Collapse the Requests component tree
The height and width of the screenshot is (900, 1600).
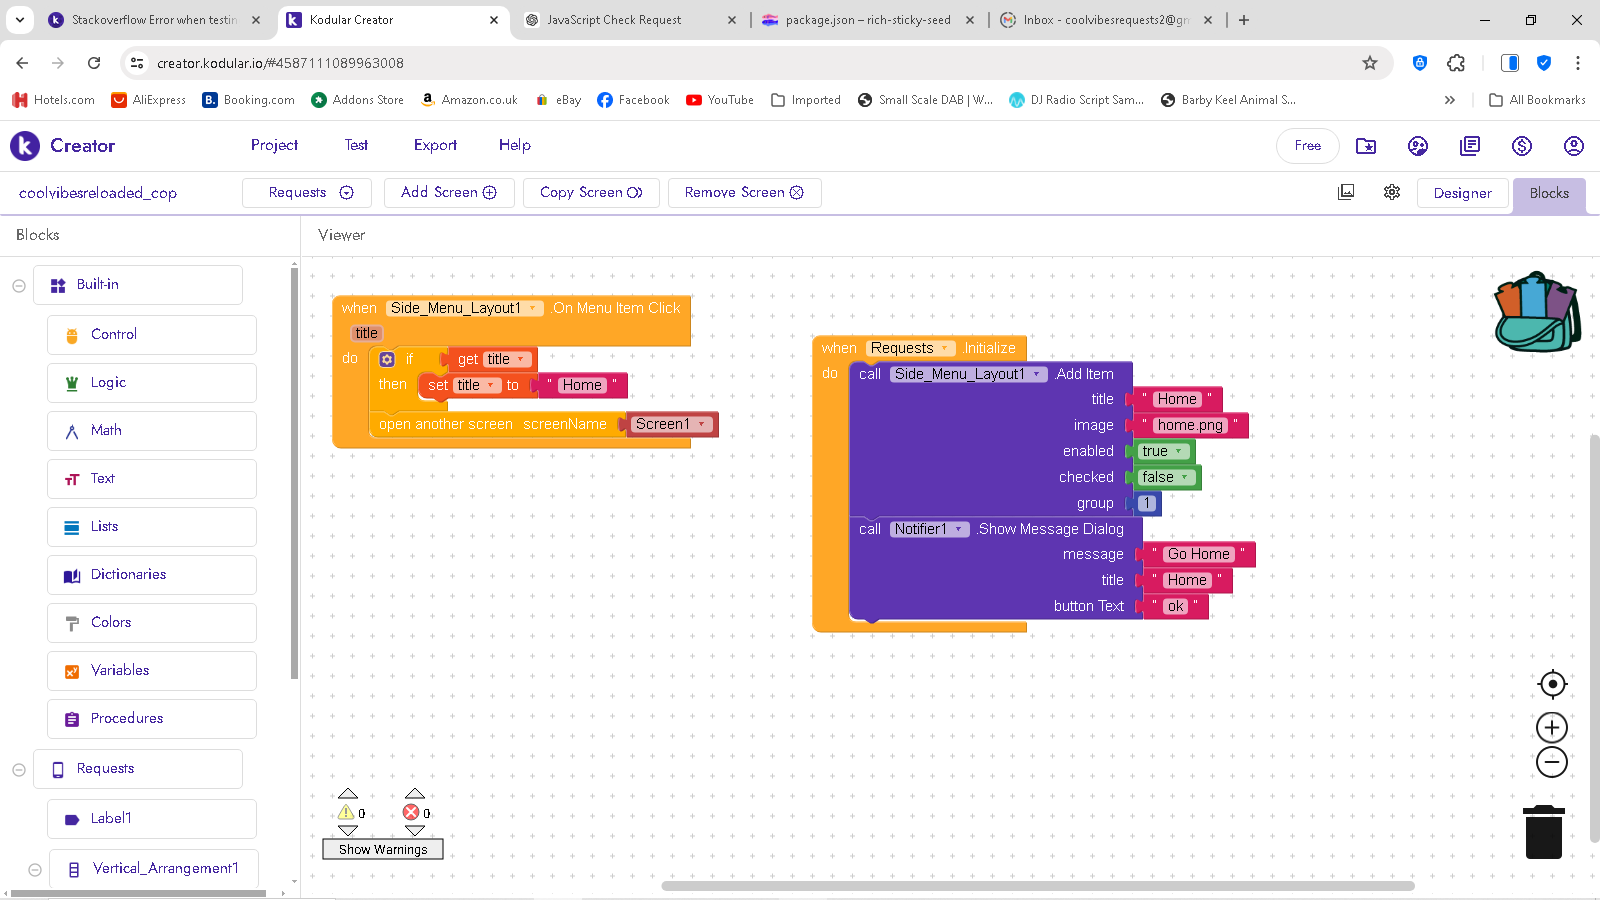pos(19,769)
